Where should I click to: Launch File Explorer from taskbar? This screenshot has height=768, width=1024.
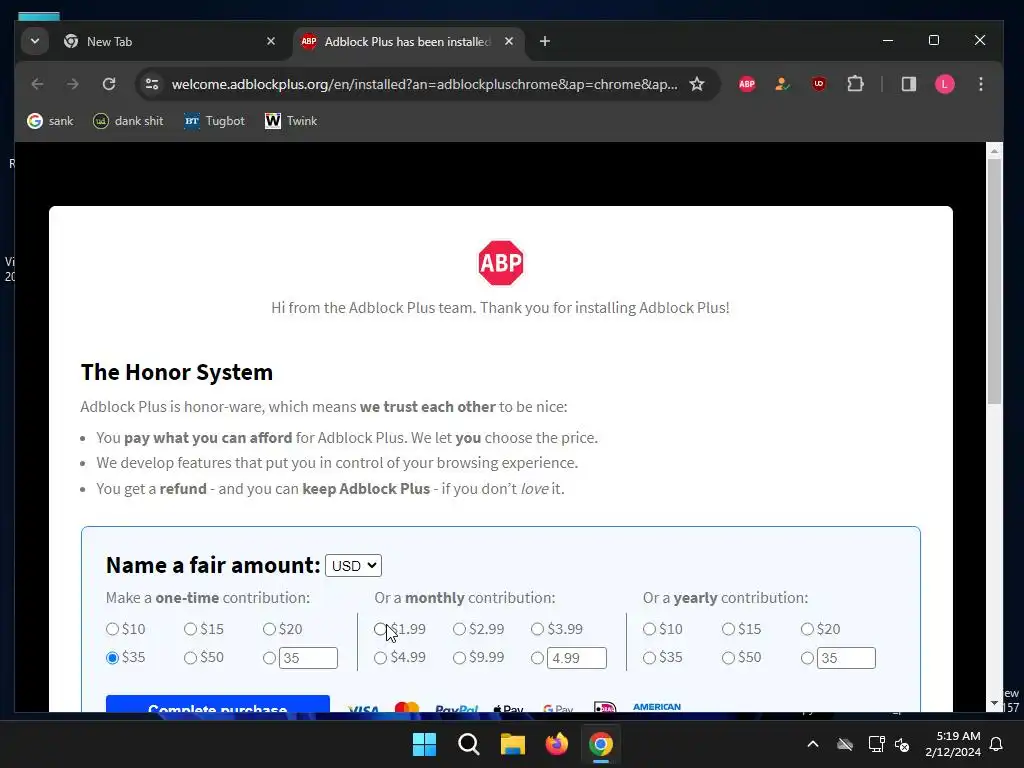(513, 744)
